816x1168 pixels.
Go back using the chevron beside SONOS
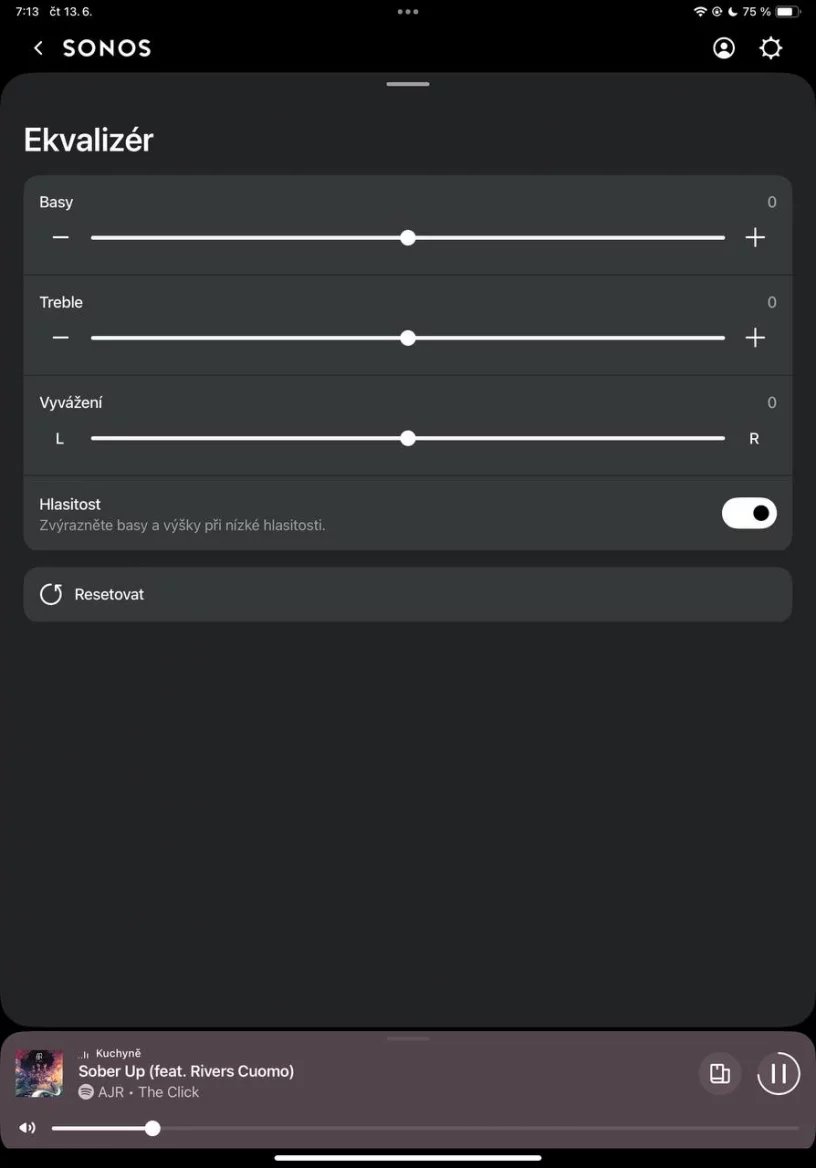(x=38, y=48)
